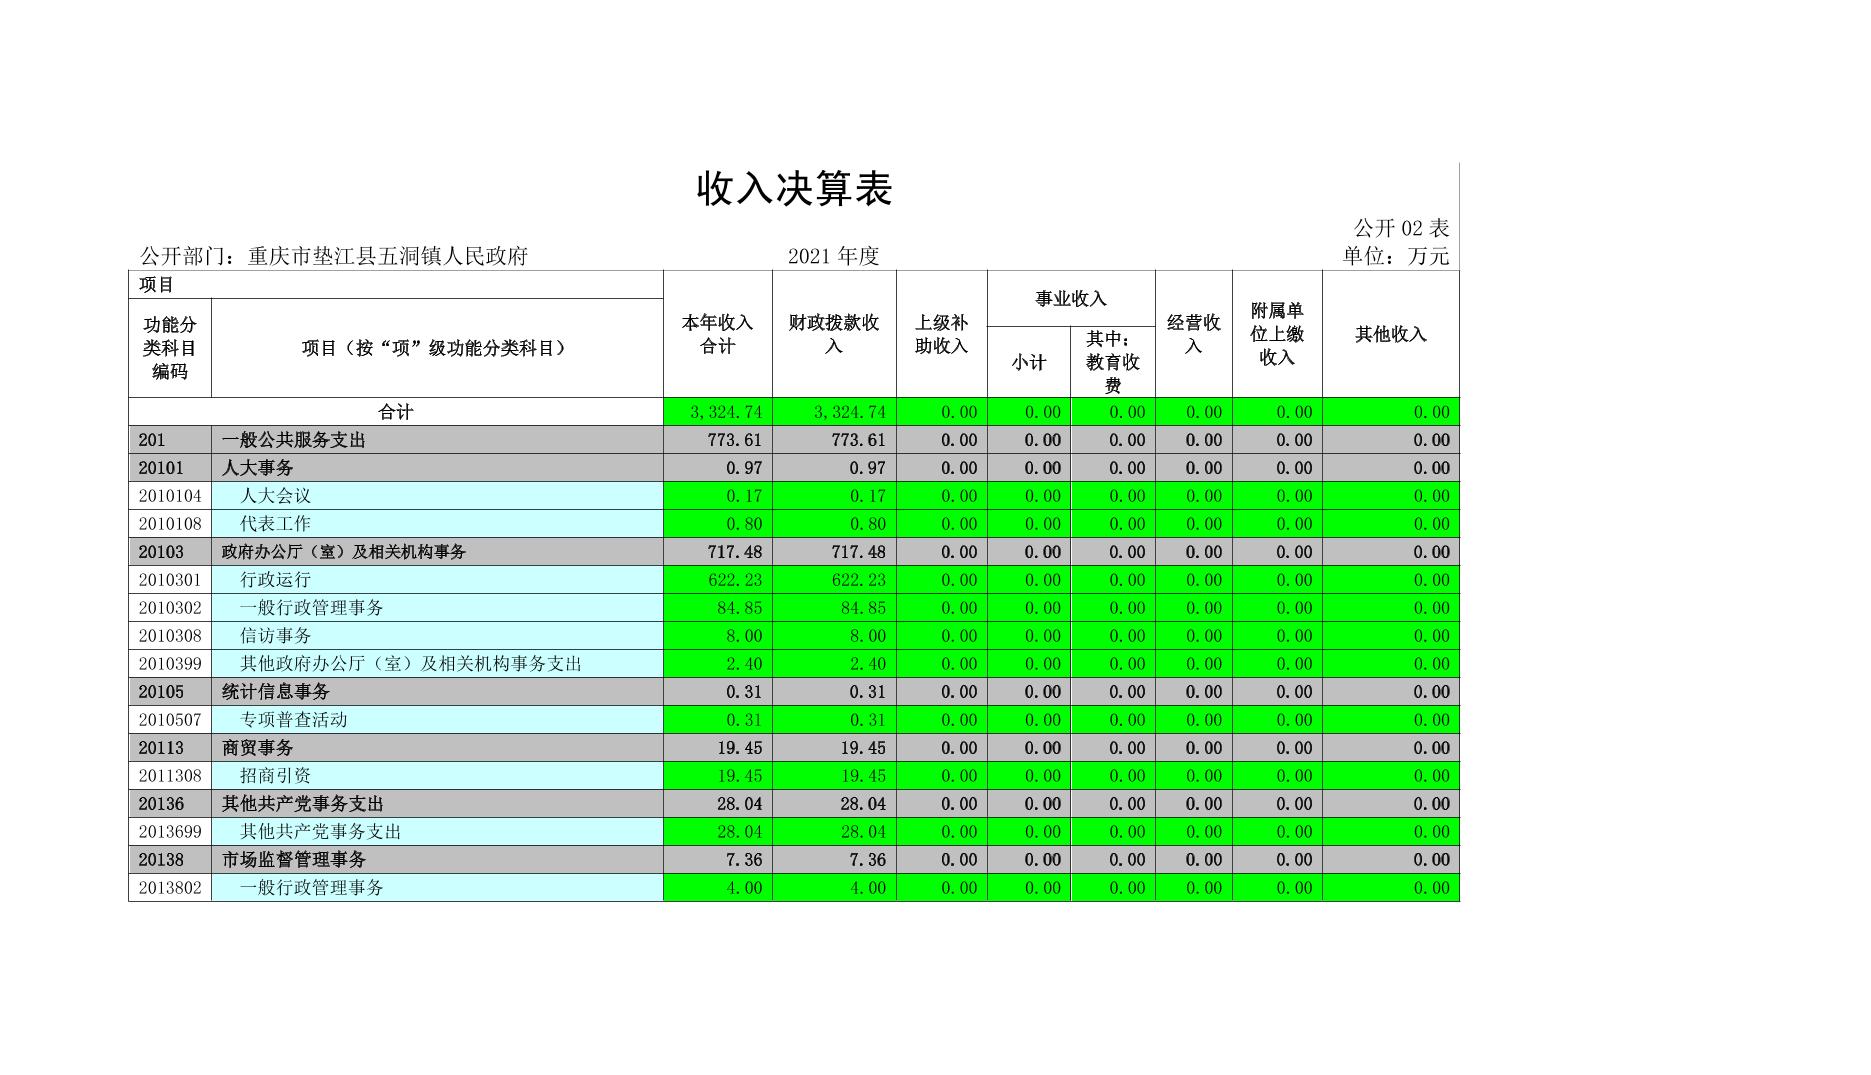
Task: Select the 其他收入 column header
Action: click(x=1390, y=334)
